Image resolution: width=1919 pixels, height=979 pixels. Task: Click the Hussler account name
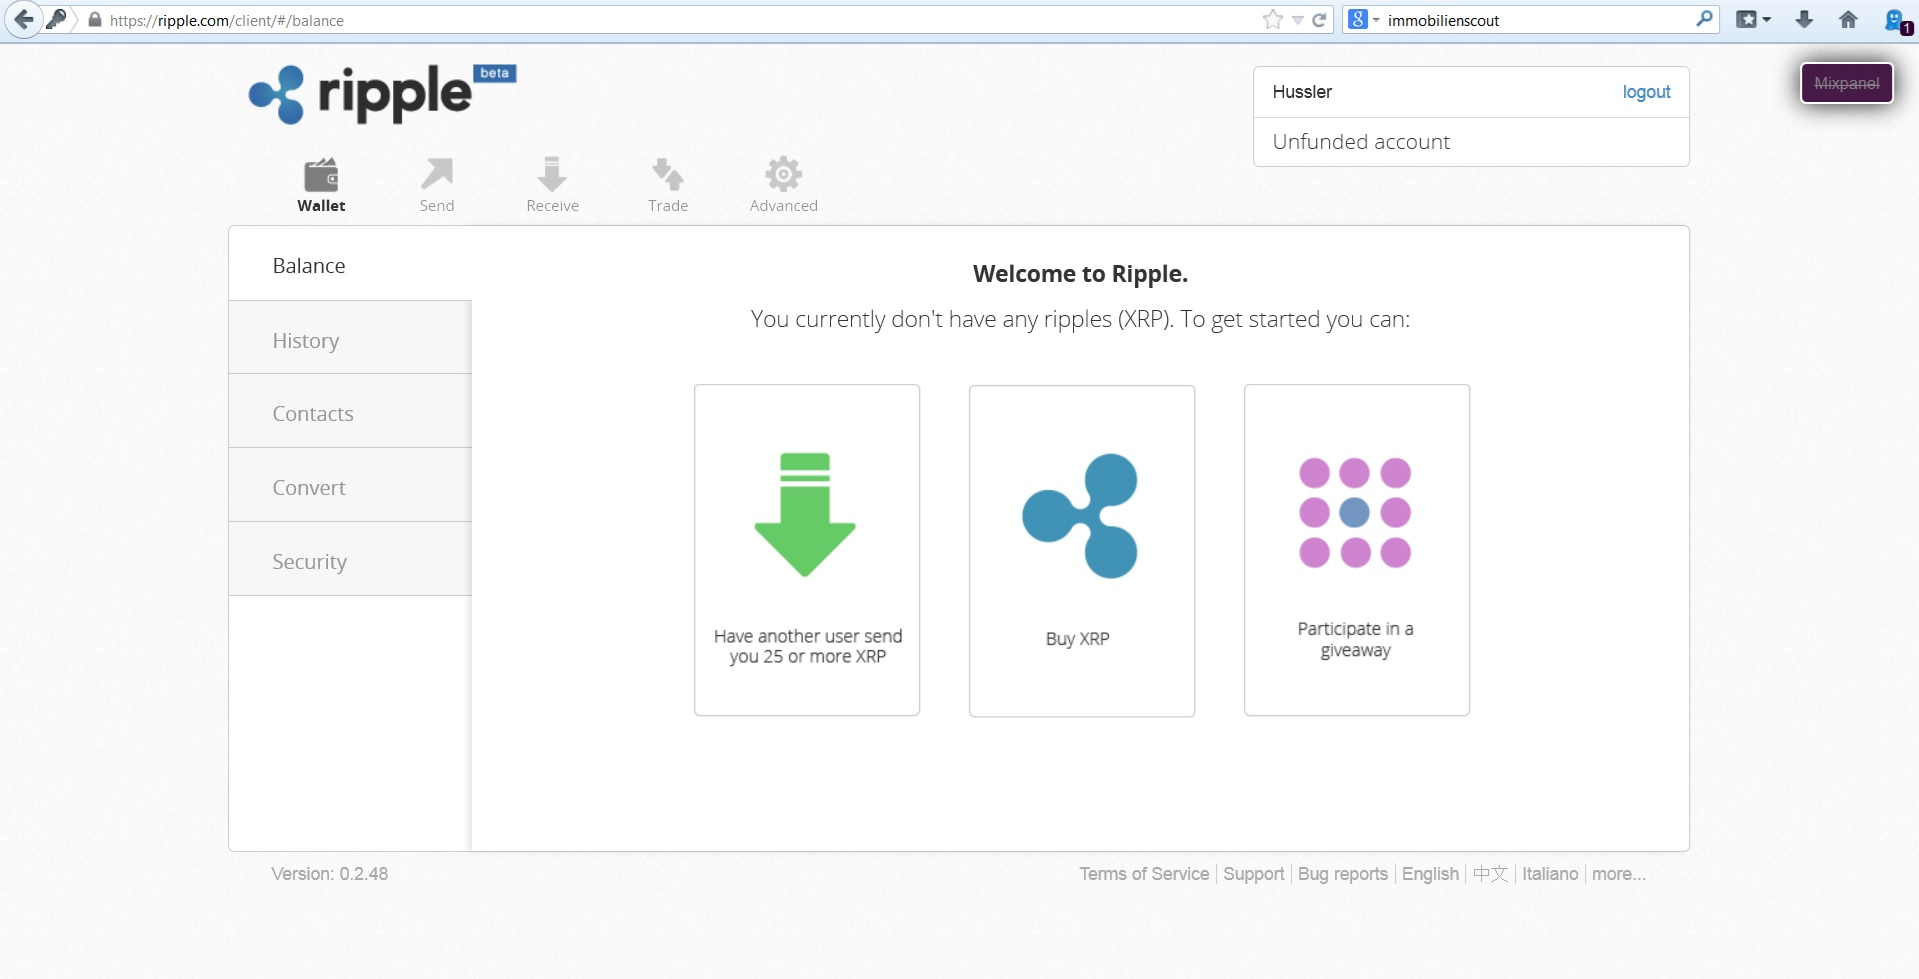(x=1302, y=92)
